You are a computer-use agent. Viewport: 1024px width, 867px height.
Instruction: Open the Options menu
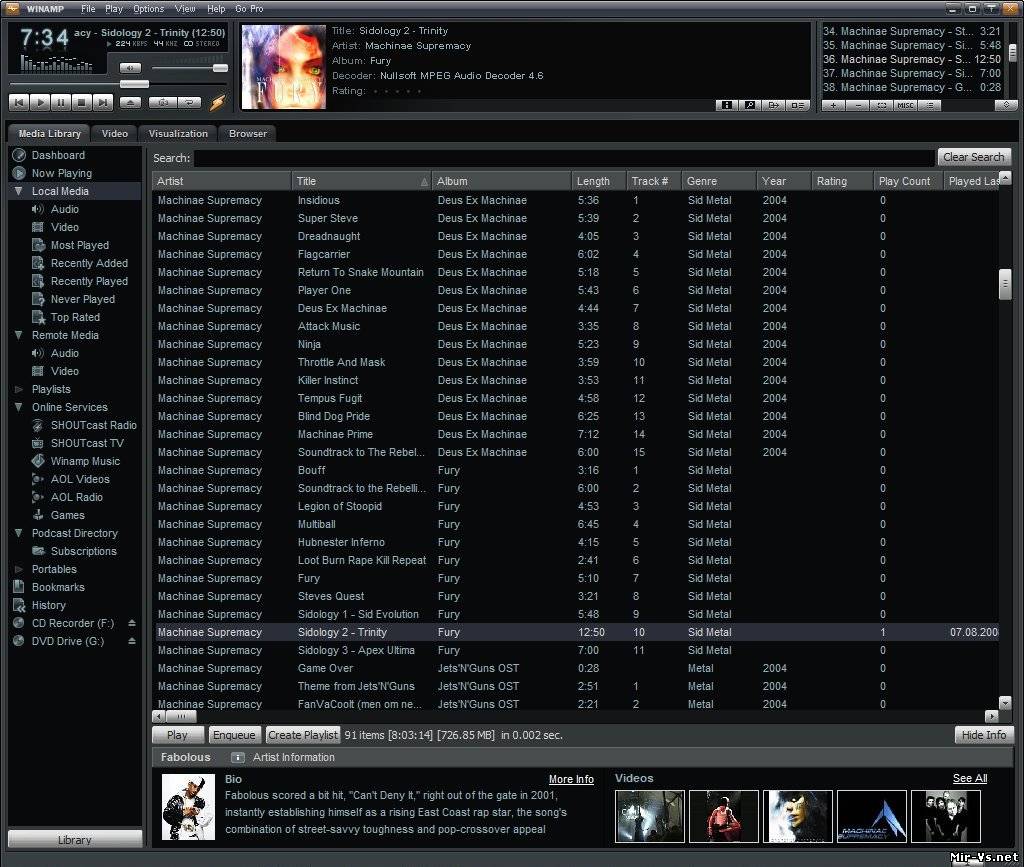(x=148, y=9)
